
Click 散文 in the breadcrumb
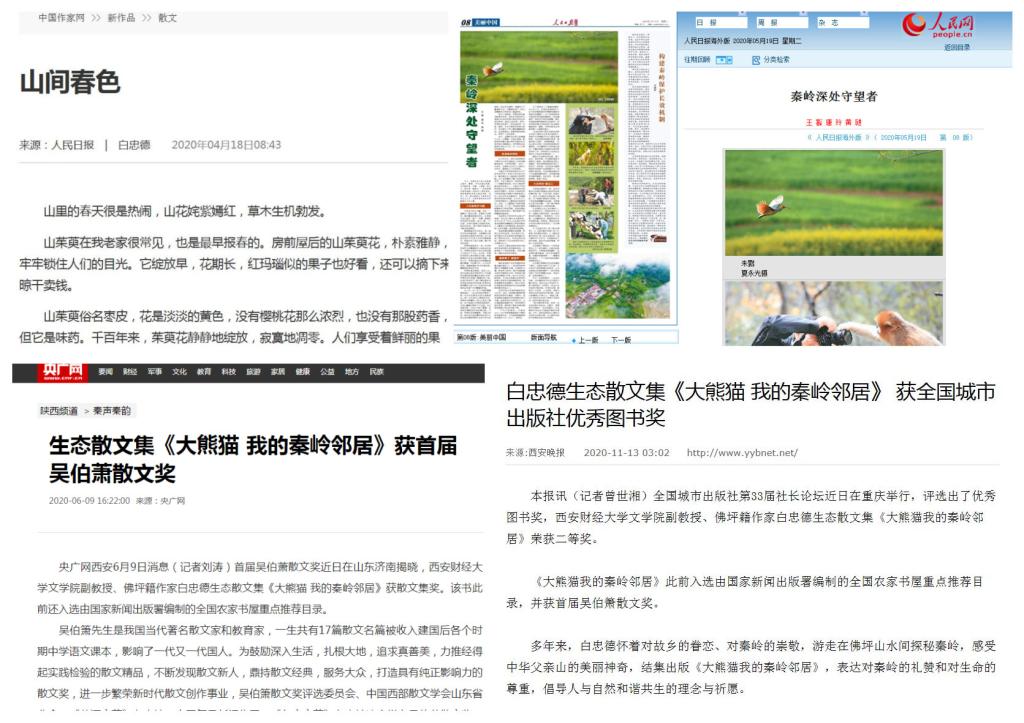tap(168, 18)
